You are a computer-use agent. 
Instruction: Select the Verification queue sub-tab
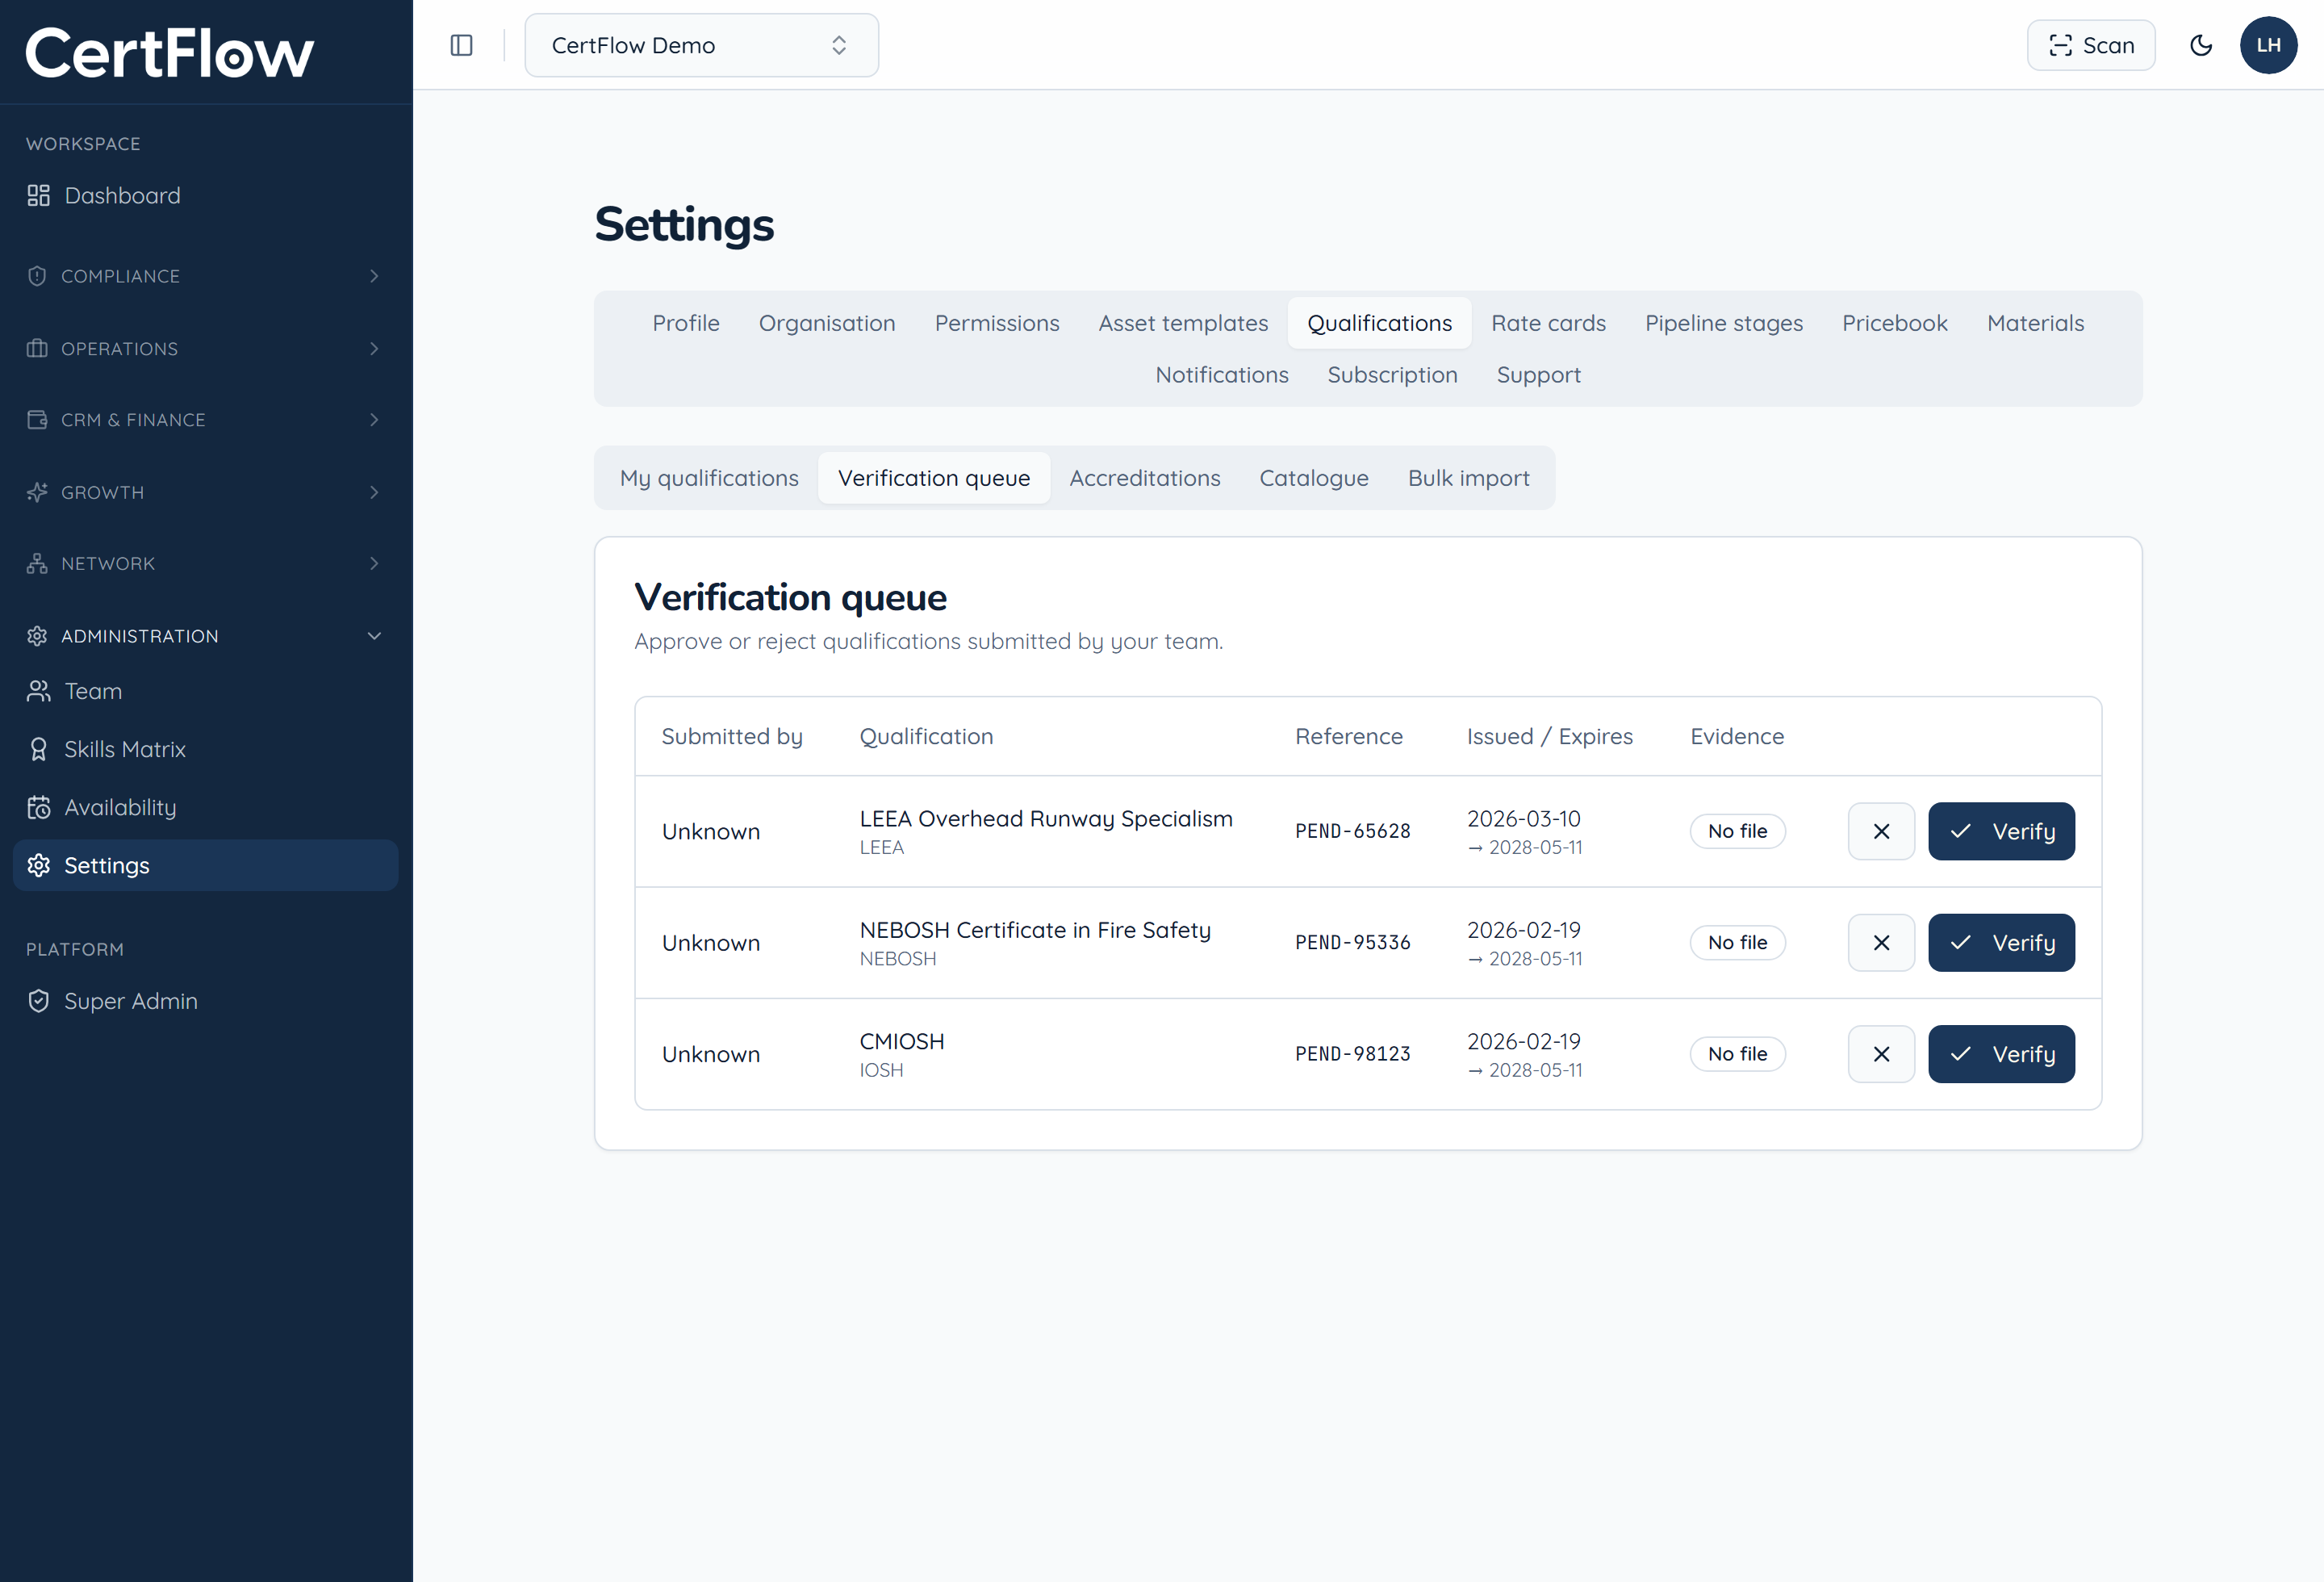(x=934, y=478)
